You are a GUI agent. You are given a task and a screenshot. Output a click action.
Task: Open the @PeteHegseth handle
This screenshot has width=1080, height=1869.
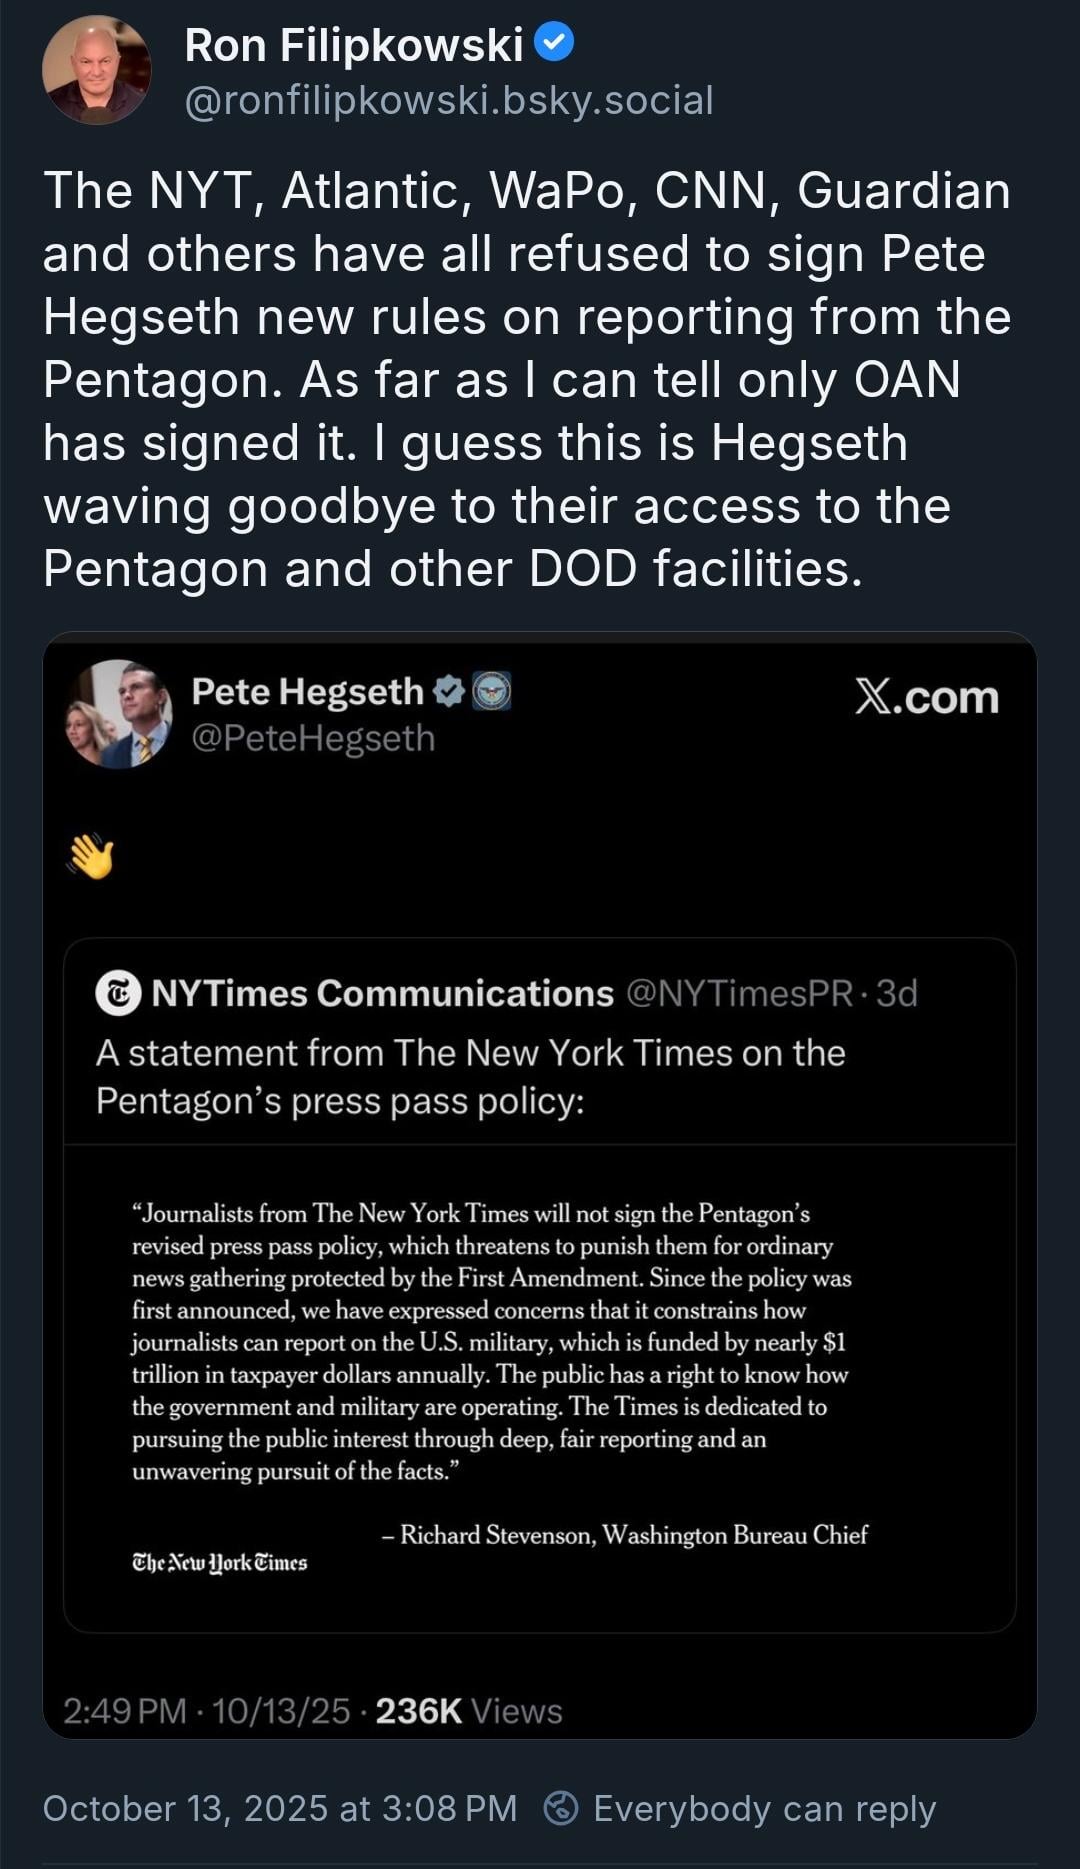313,738
